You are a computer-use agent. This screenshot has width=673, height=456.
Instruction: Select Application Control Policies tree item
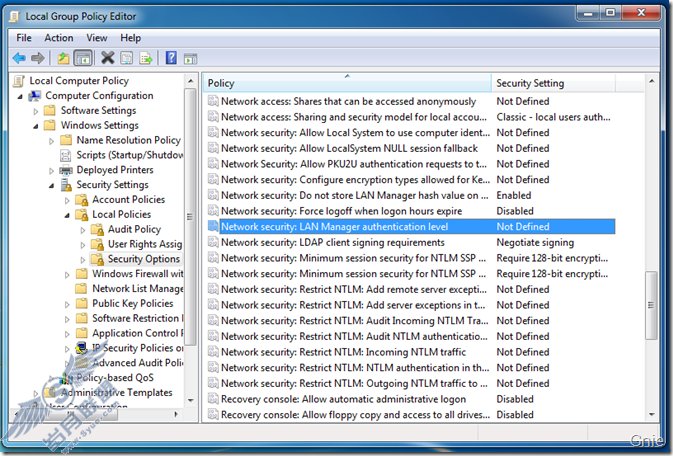tap(137, 333)
